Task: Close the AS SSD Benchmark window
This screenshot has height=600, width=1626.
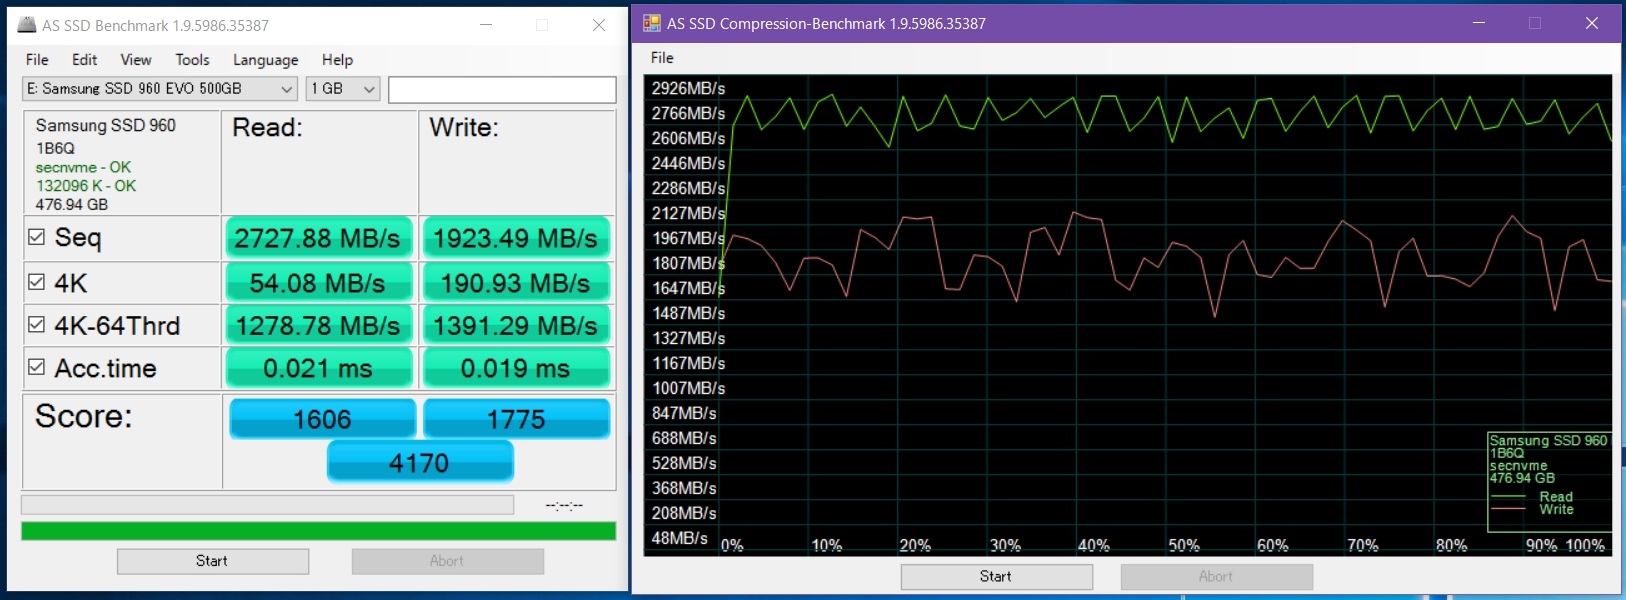Action: pos(598,25)
